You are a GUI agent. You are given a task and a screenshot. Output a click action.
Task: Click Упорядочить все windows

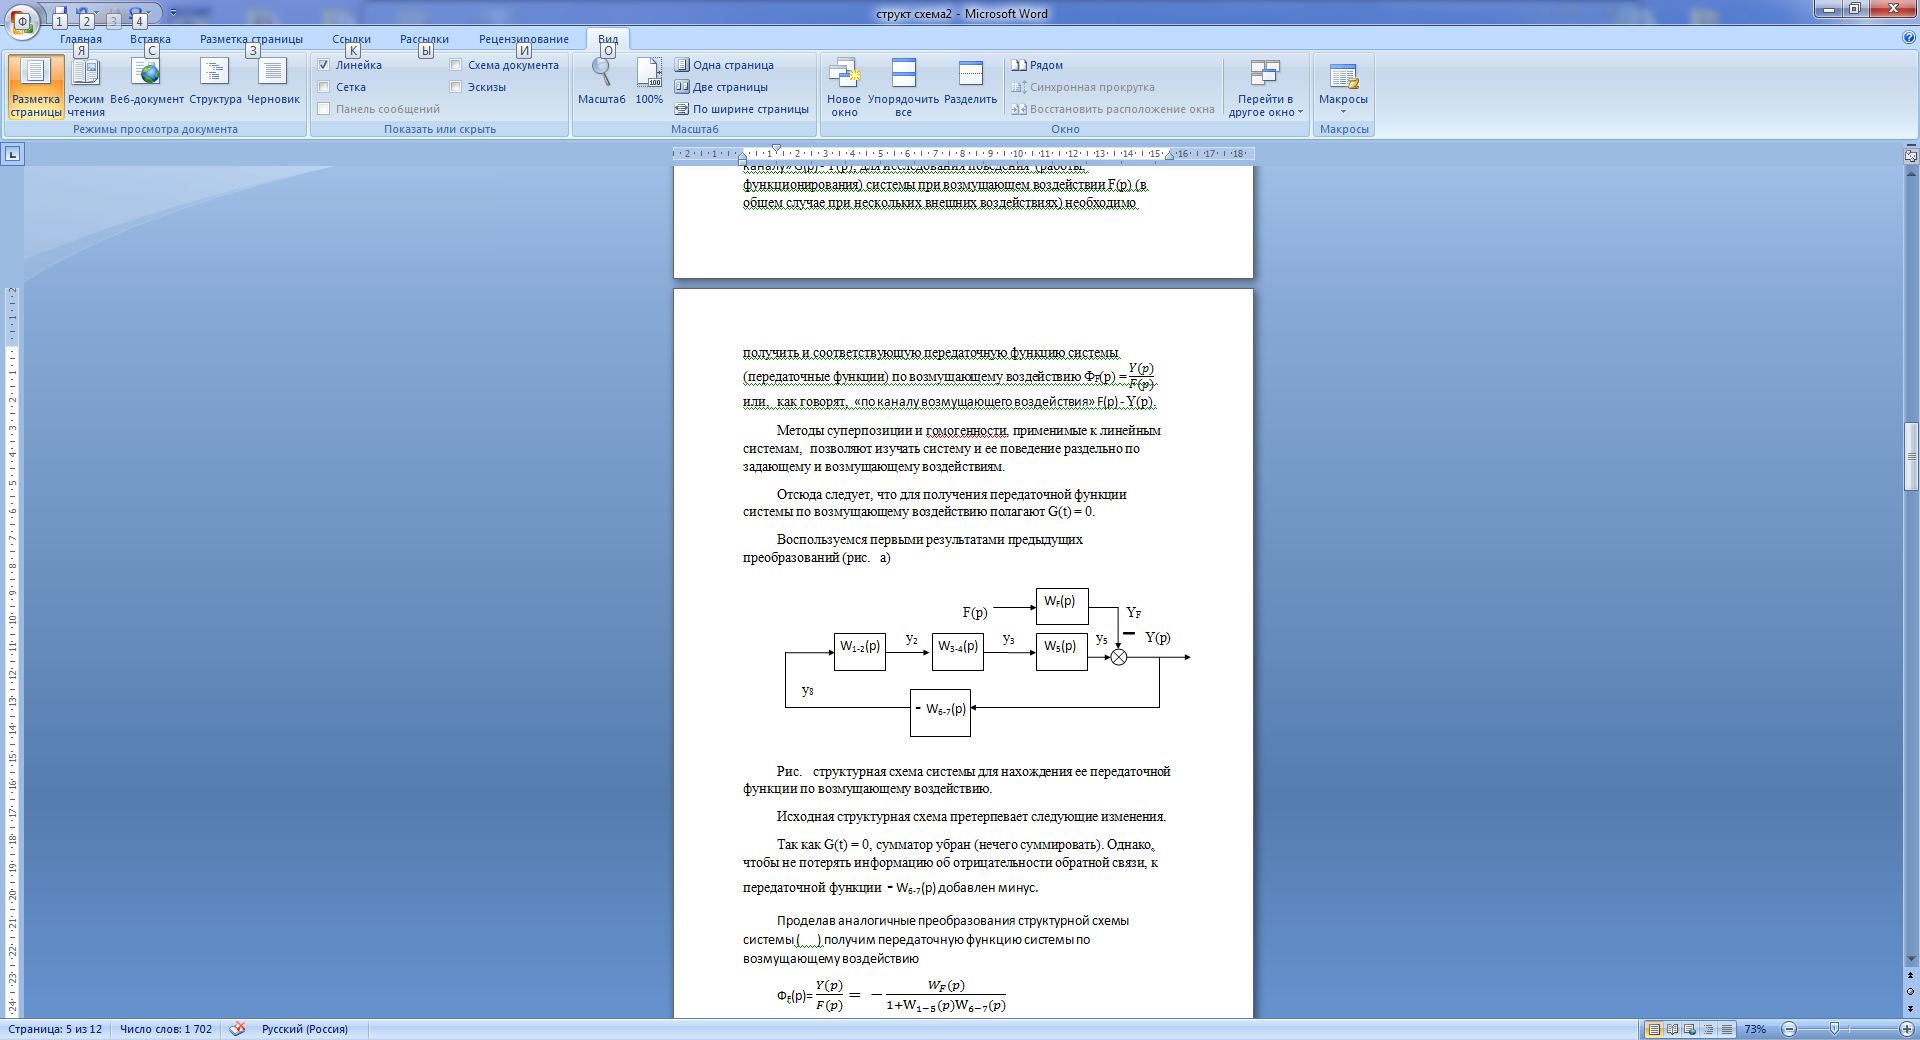coord(903,87)
